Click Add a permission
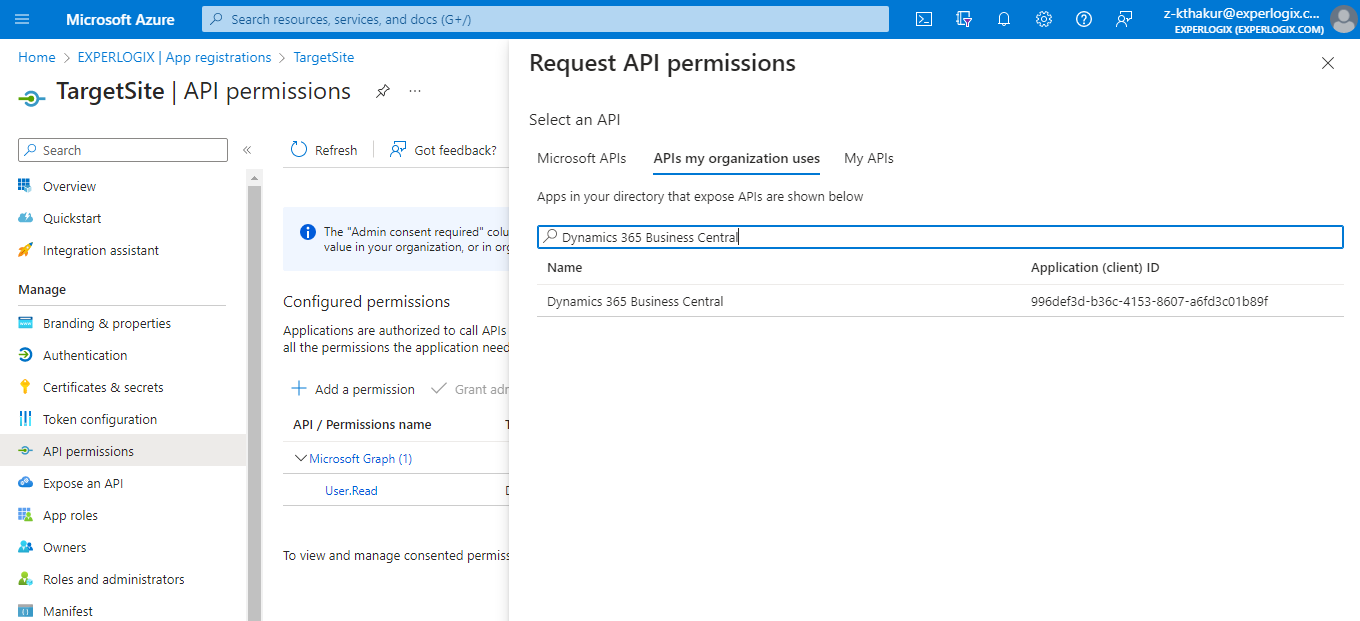Viewport: 1360px width, 621px height. [353, 389]
